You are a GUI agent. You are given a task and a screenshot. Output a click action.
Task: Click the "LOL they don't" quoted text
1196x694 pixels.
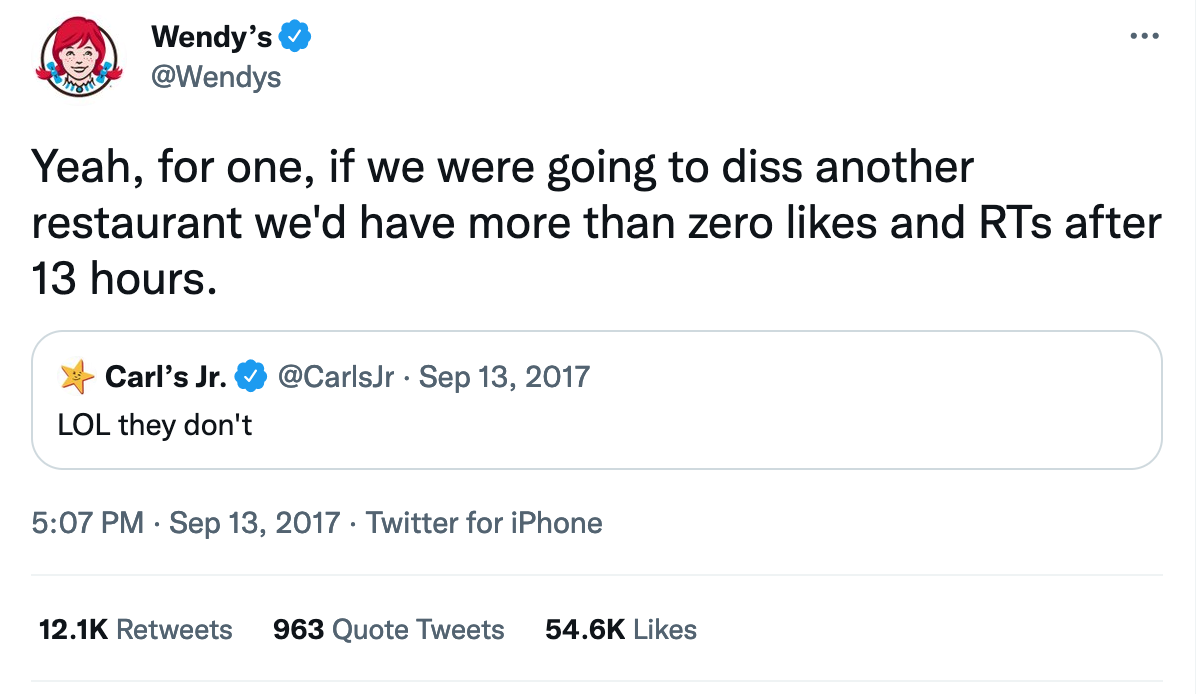click(x=155, y=424)
